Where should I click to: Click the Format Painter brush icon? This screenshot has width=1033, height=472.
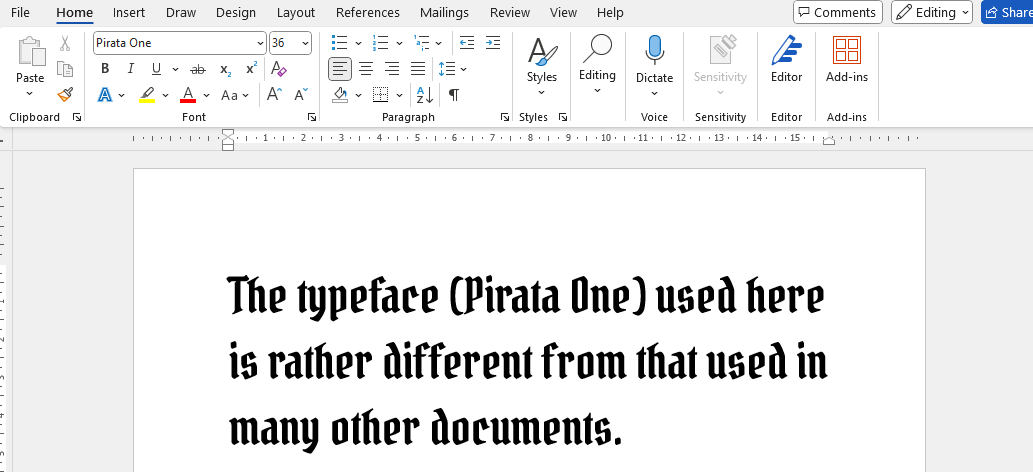(65, 95)
